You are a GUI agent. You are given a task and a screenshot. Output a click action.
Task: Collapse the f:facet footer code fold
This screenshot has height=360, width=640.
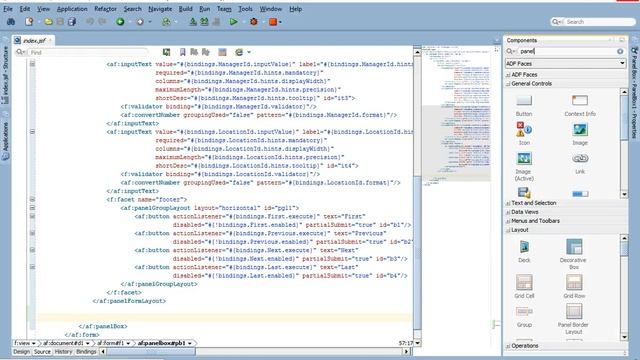(x=32, y=199)
